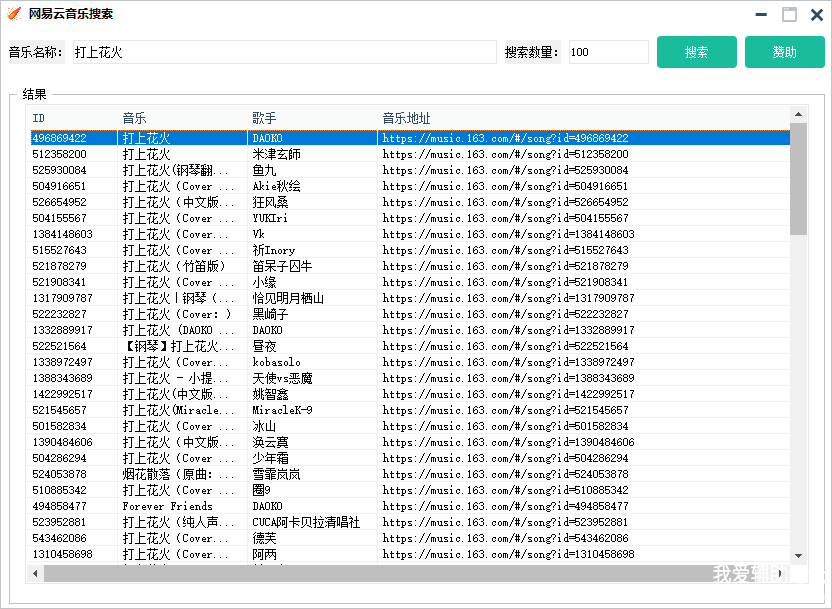This screenshot has width=832, height=609.
Task: Select the row by singer 黑崎子
Action: [x=410, y=314]
